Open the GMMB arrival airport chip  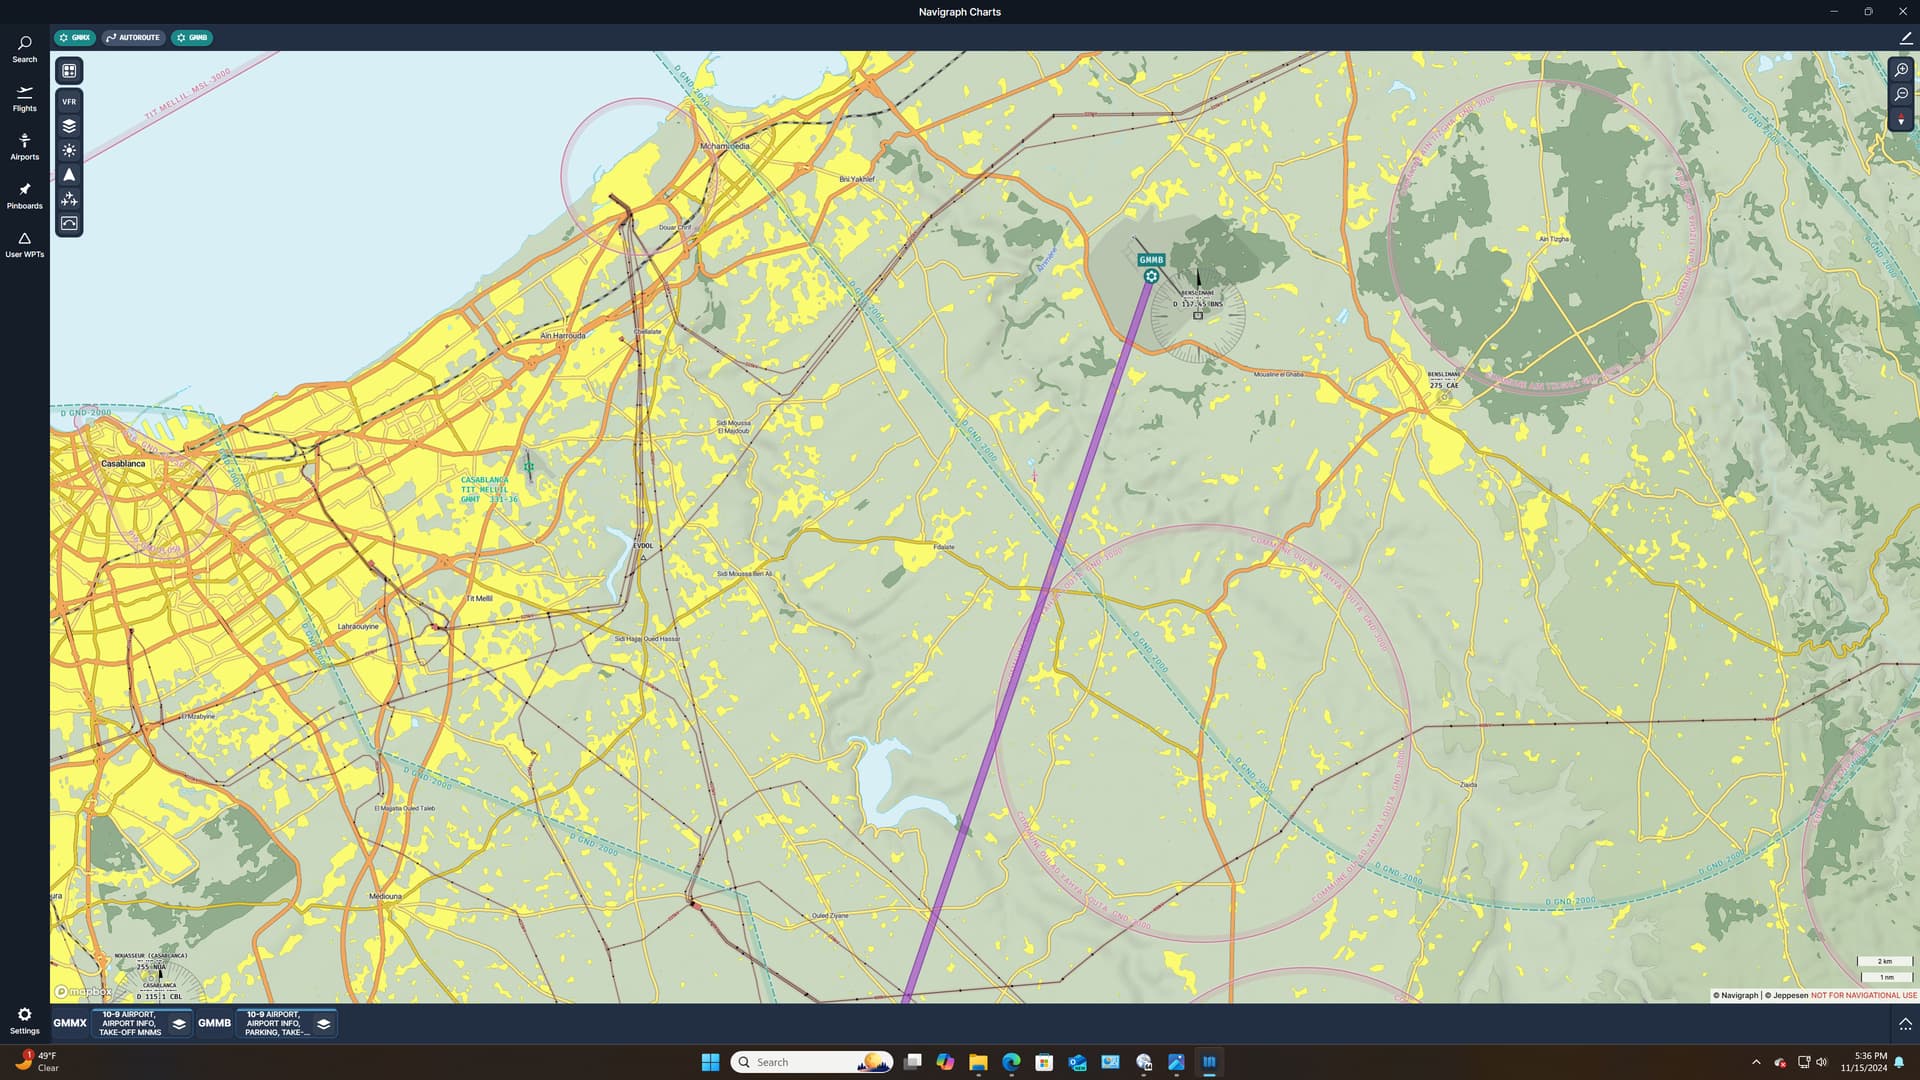tap(192, 38)
